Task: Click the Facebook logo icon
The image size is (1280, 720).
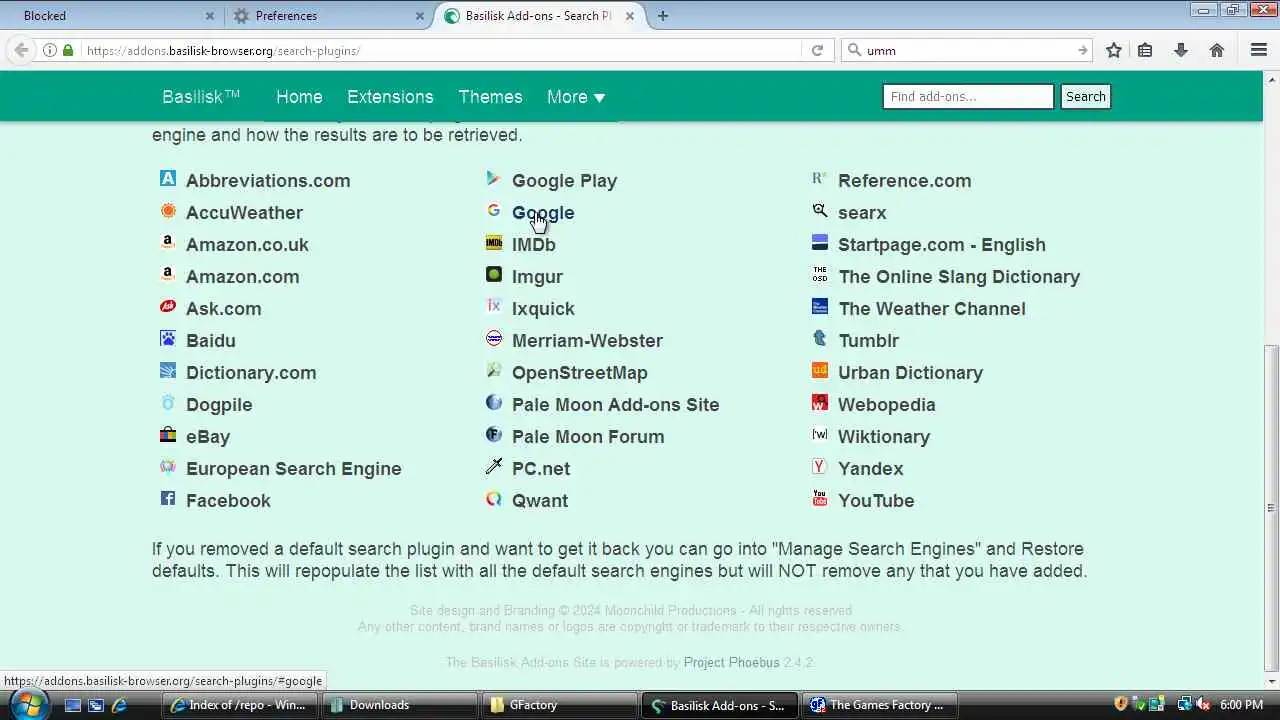Action: [168, 499]
